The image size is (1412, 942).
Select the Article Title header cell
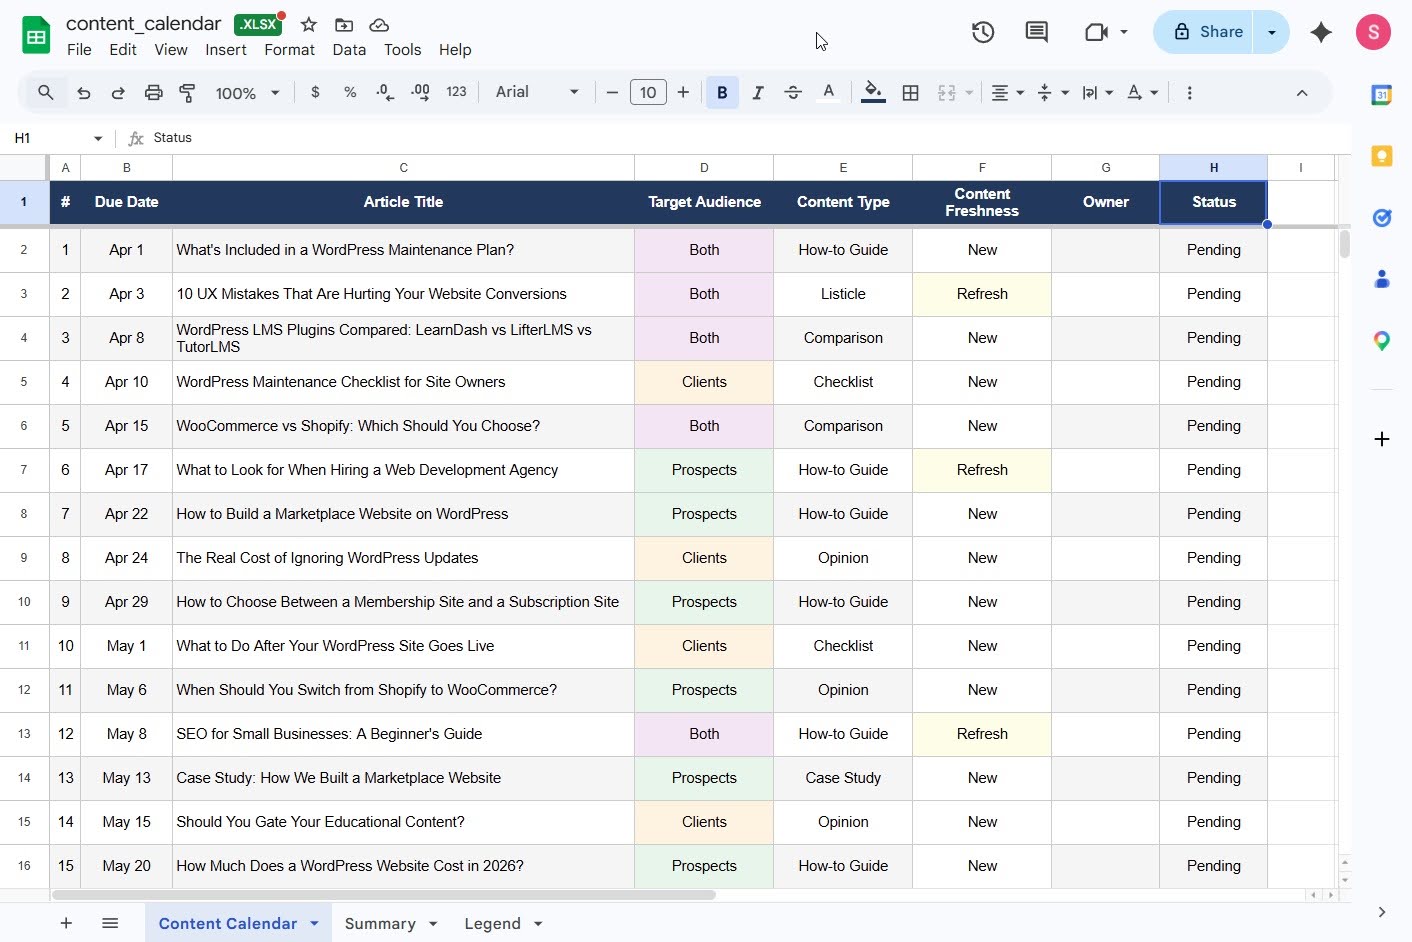coord(403,202)
